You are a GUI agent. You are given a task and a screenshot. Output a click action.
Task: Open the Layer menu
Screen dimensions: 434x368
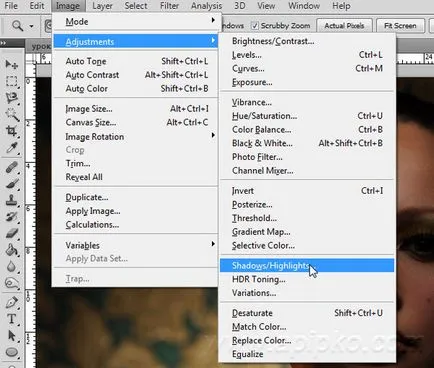tap(102, 6)
